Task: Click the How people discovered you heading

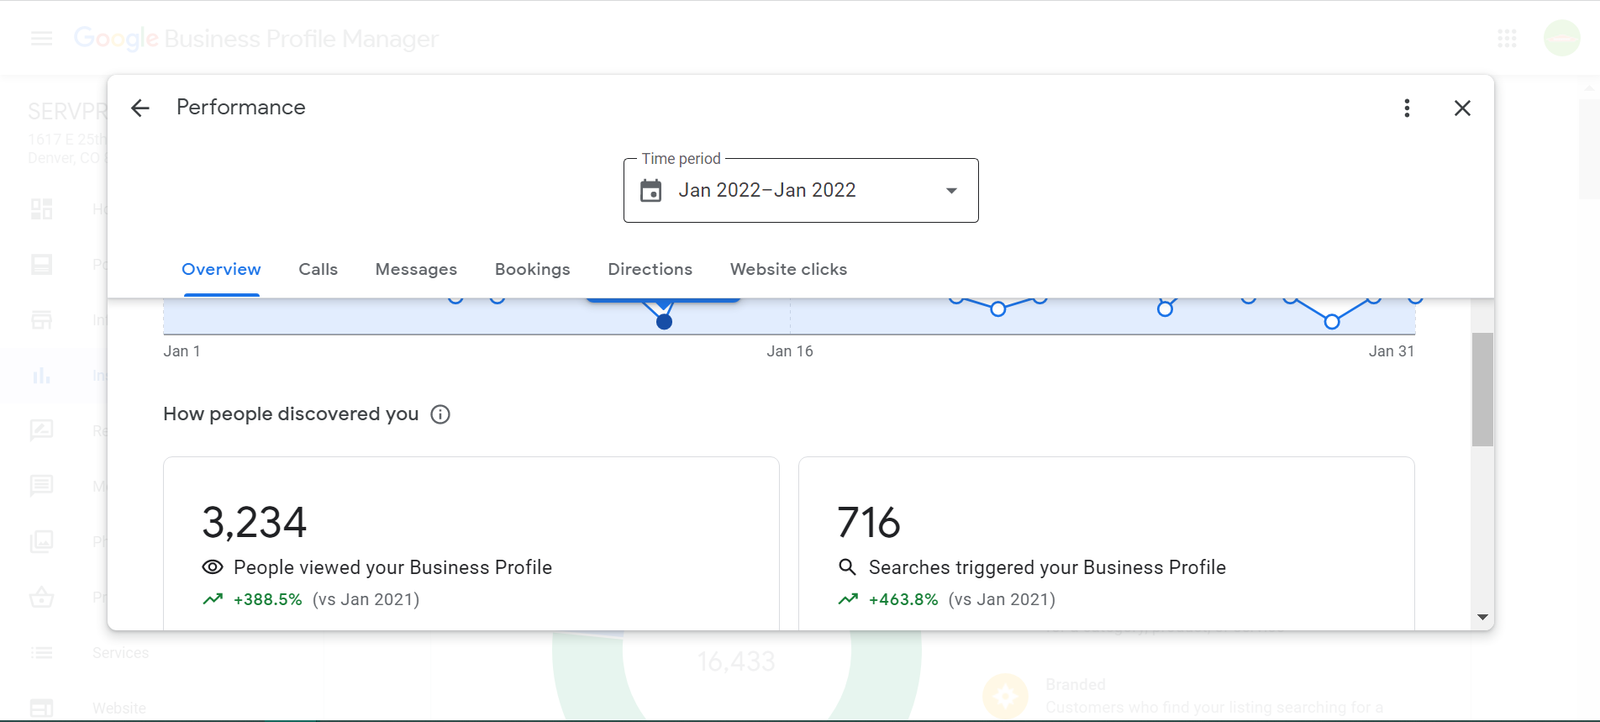Action: (291, 414)
